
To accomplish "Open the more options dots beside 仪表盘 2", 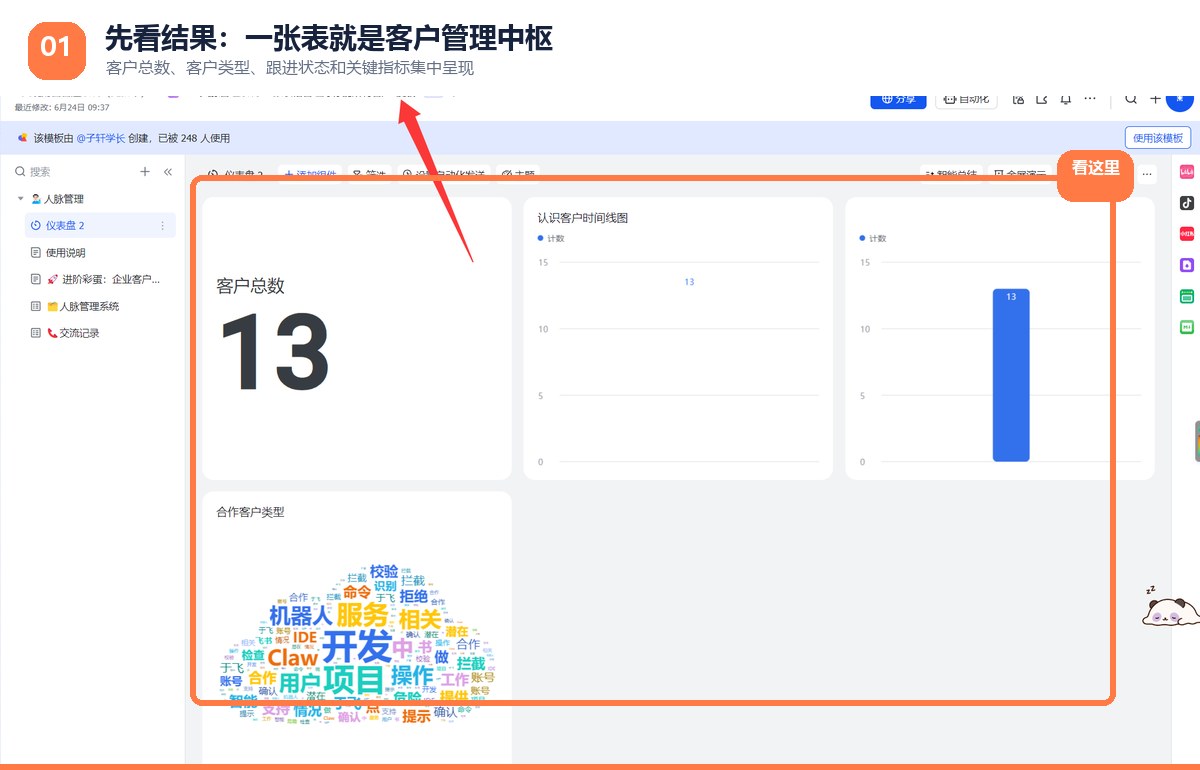I will [x=163, y=226].
